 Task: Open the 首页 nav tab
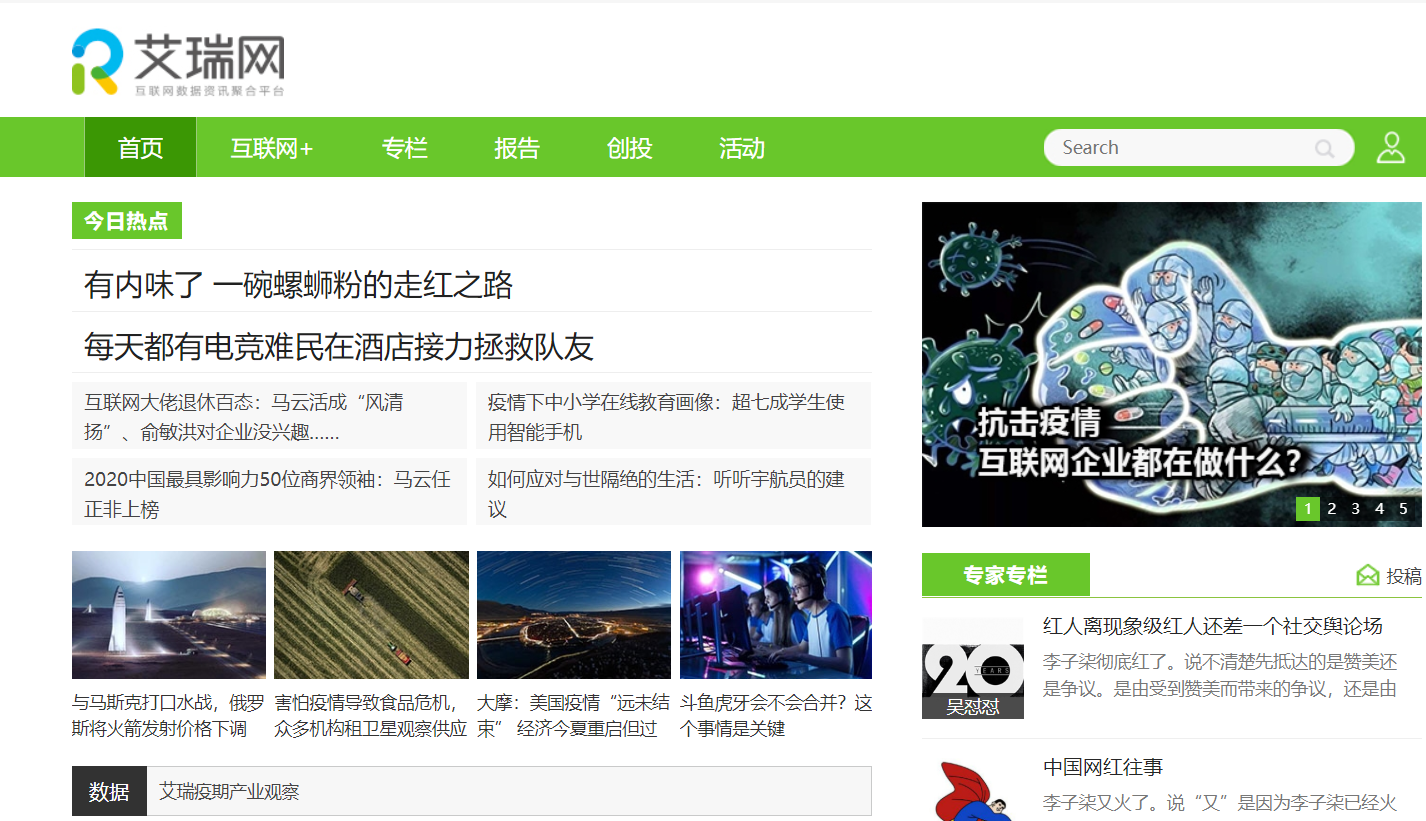[140, 148]
